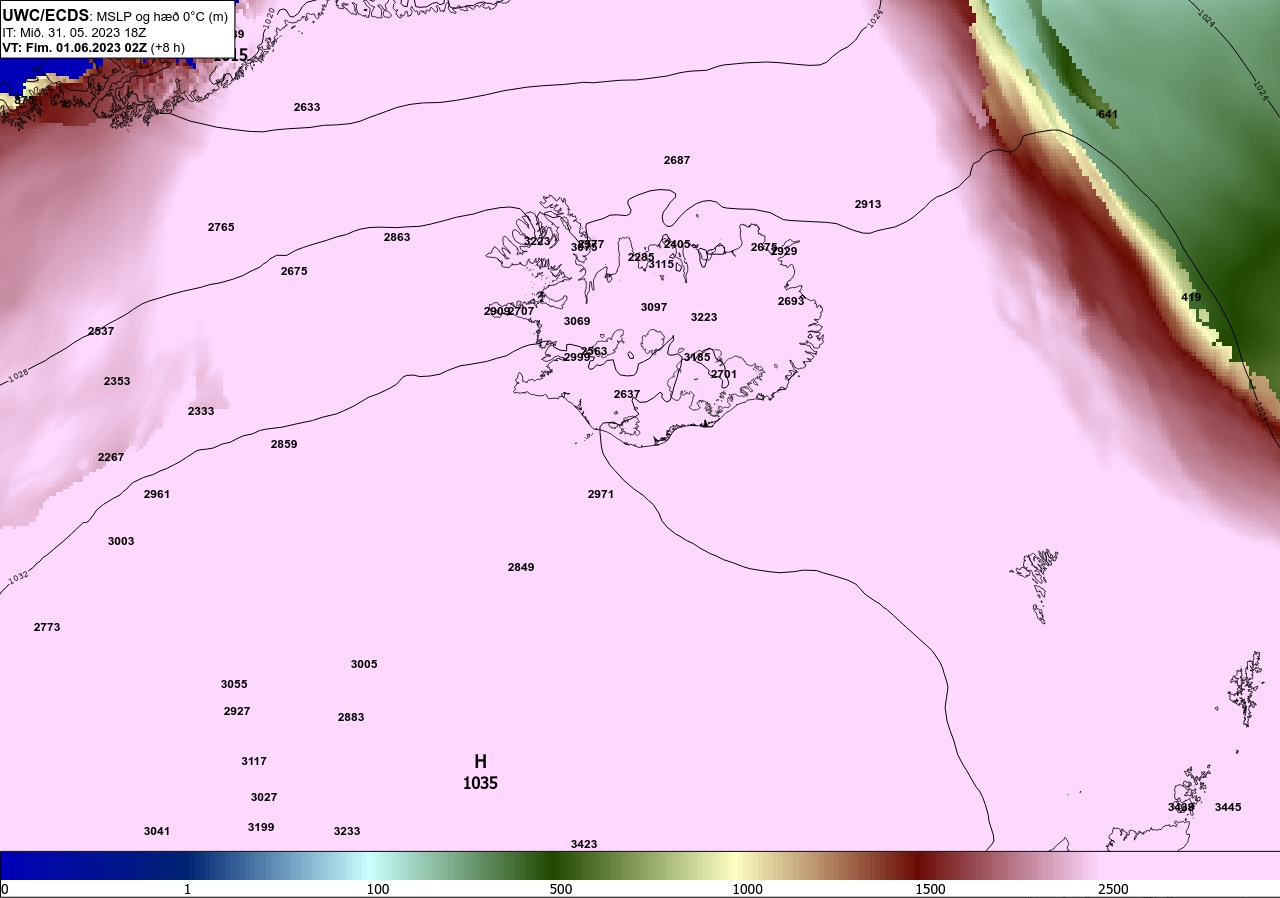Select the 3423 height value

tap(584, 844)
